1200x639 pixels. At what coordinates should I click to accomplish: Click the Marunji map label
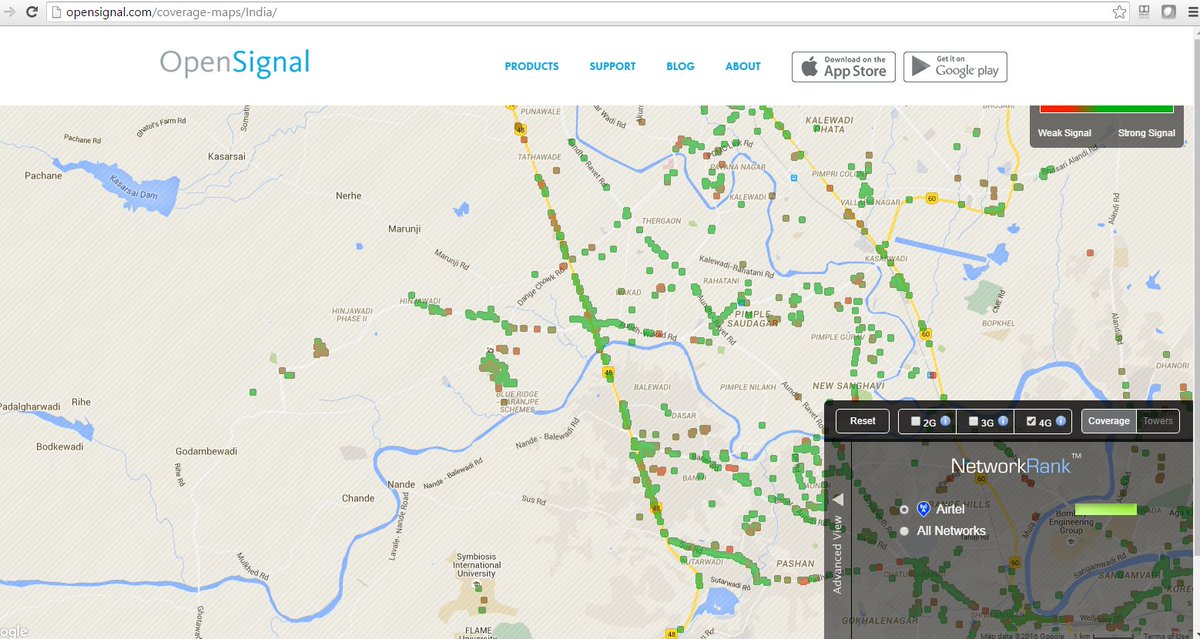(x=406, y=229)
